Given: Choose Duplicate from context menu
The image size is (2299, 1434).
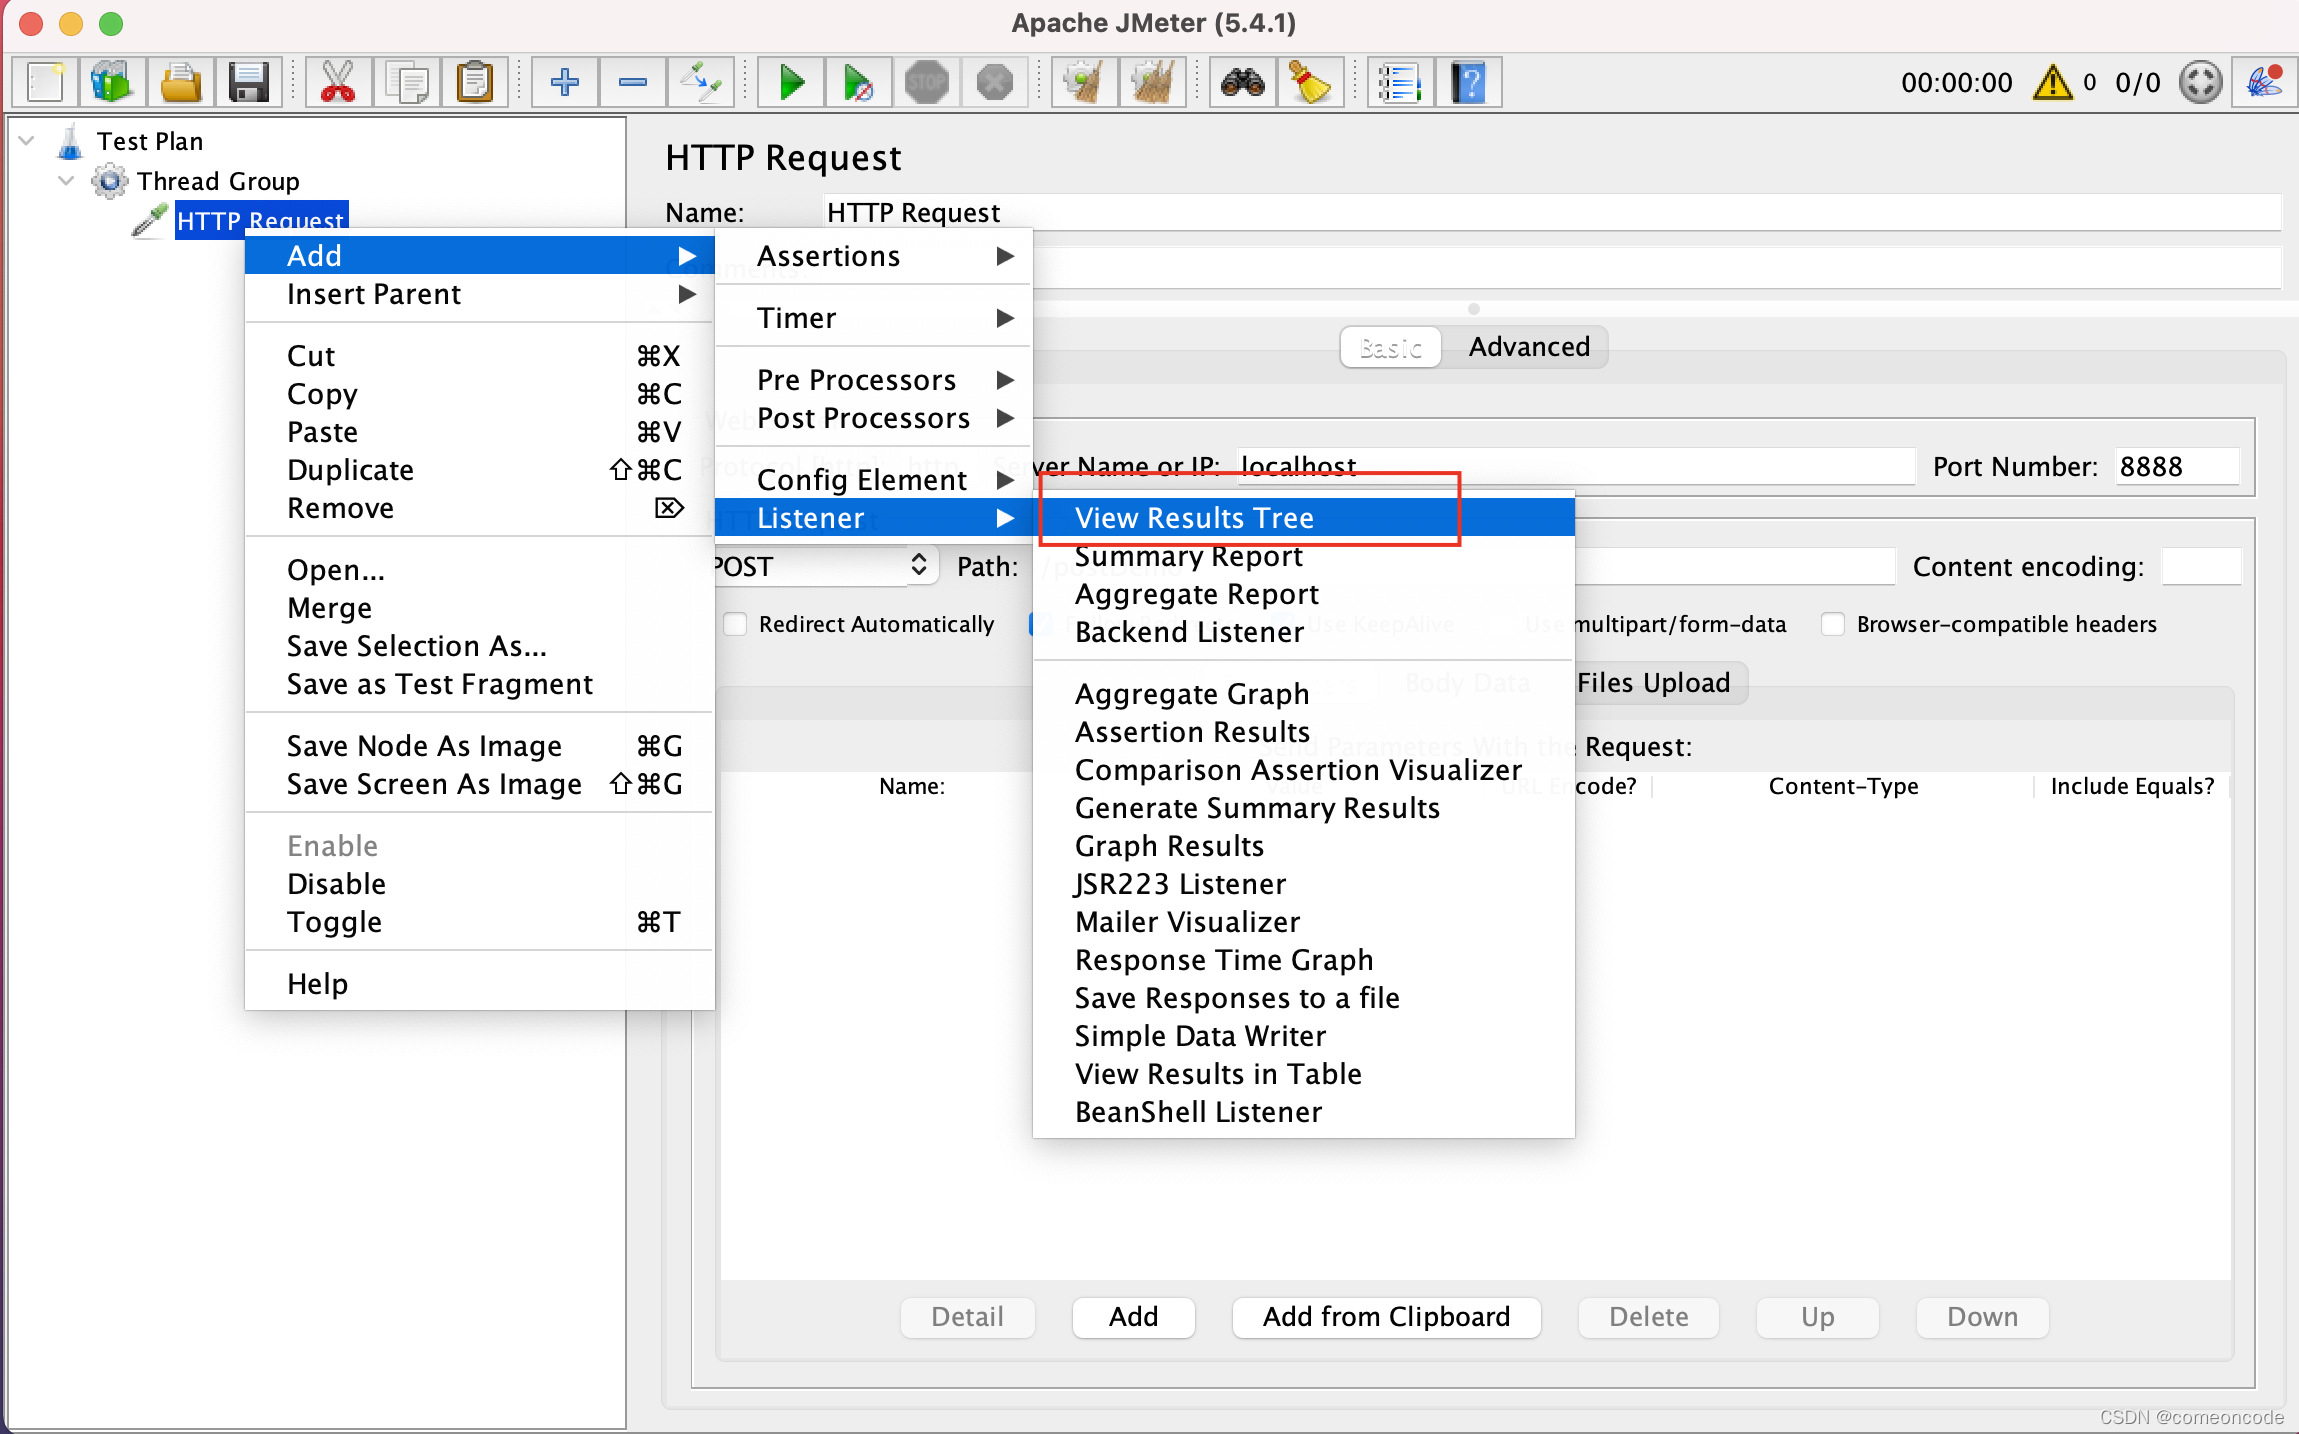Looking at the screenshot, I should pyautogui.click(x=479, y=470).
